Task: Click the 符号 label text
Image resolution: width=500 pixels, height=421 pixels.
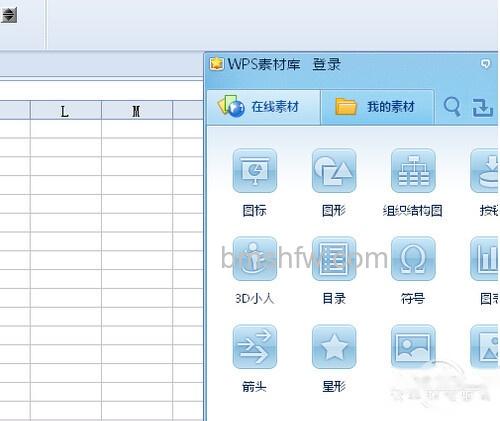Action: click(413, 298)
